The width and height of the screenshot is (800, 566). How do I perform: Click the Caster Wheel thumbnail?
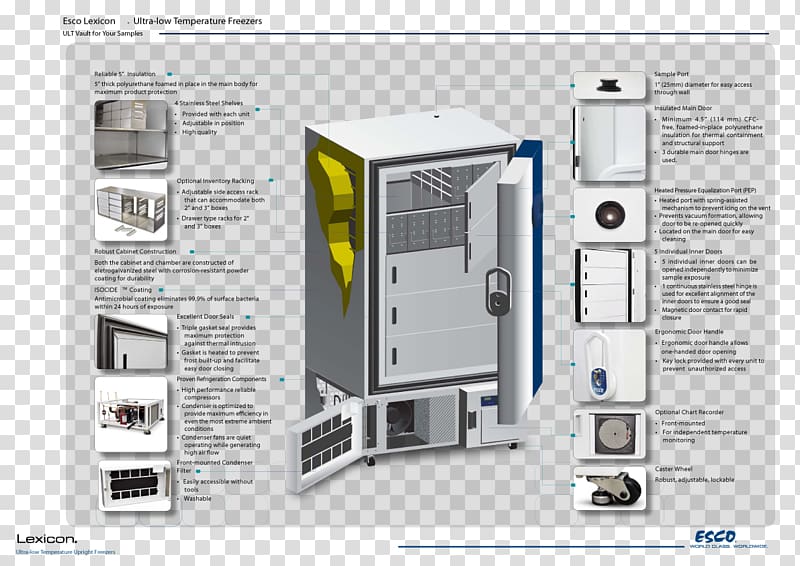coord(609,488)
